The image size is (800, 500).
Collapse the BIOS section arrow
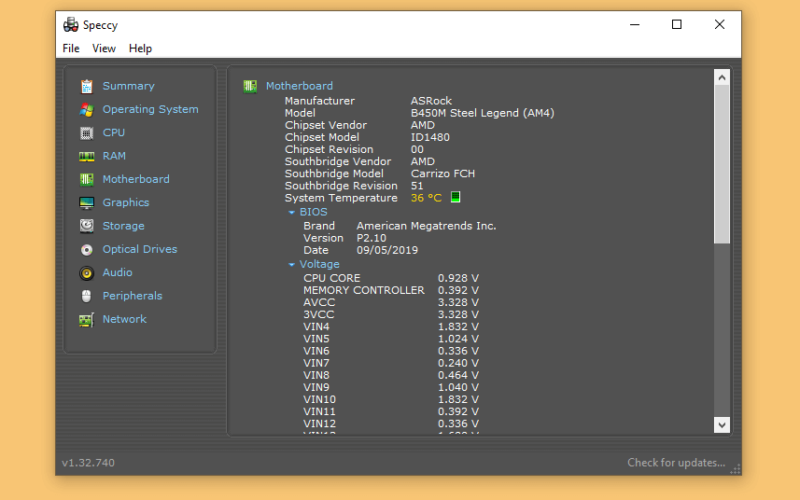click(x=291, y=212)
